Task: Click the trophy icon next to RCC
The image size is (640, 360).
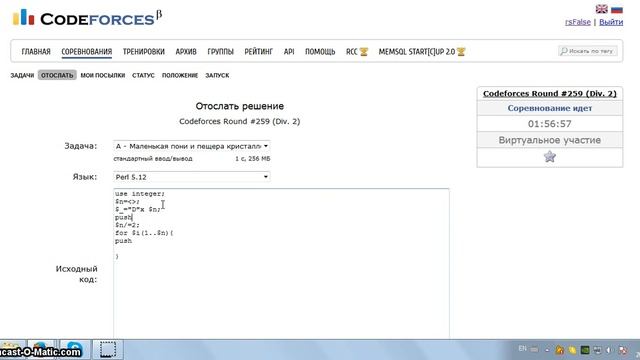Action: click(364, 52)
